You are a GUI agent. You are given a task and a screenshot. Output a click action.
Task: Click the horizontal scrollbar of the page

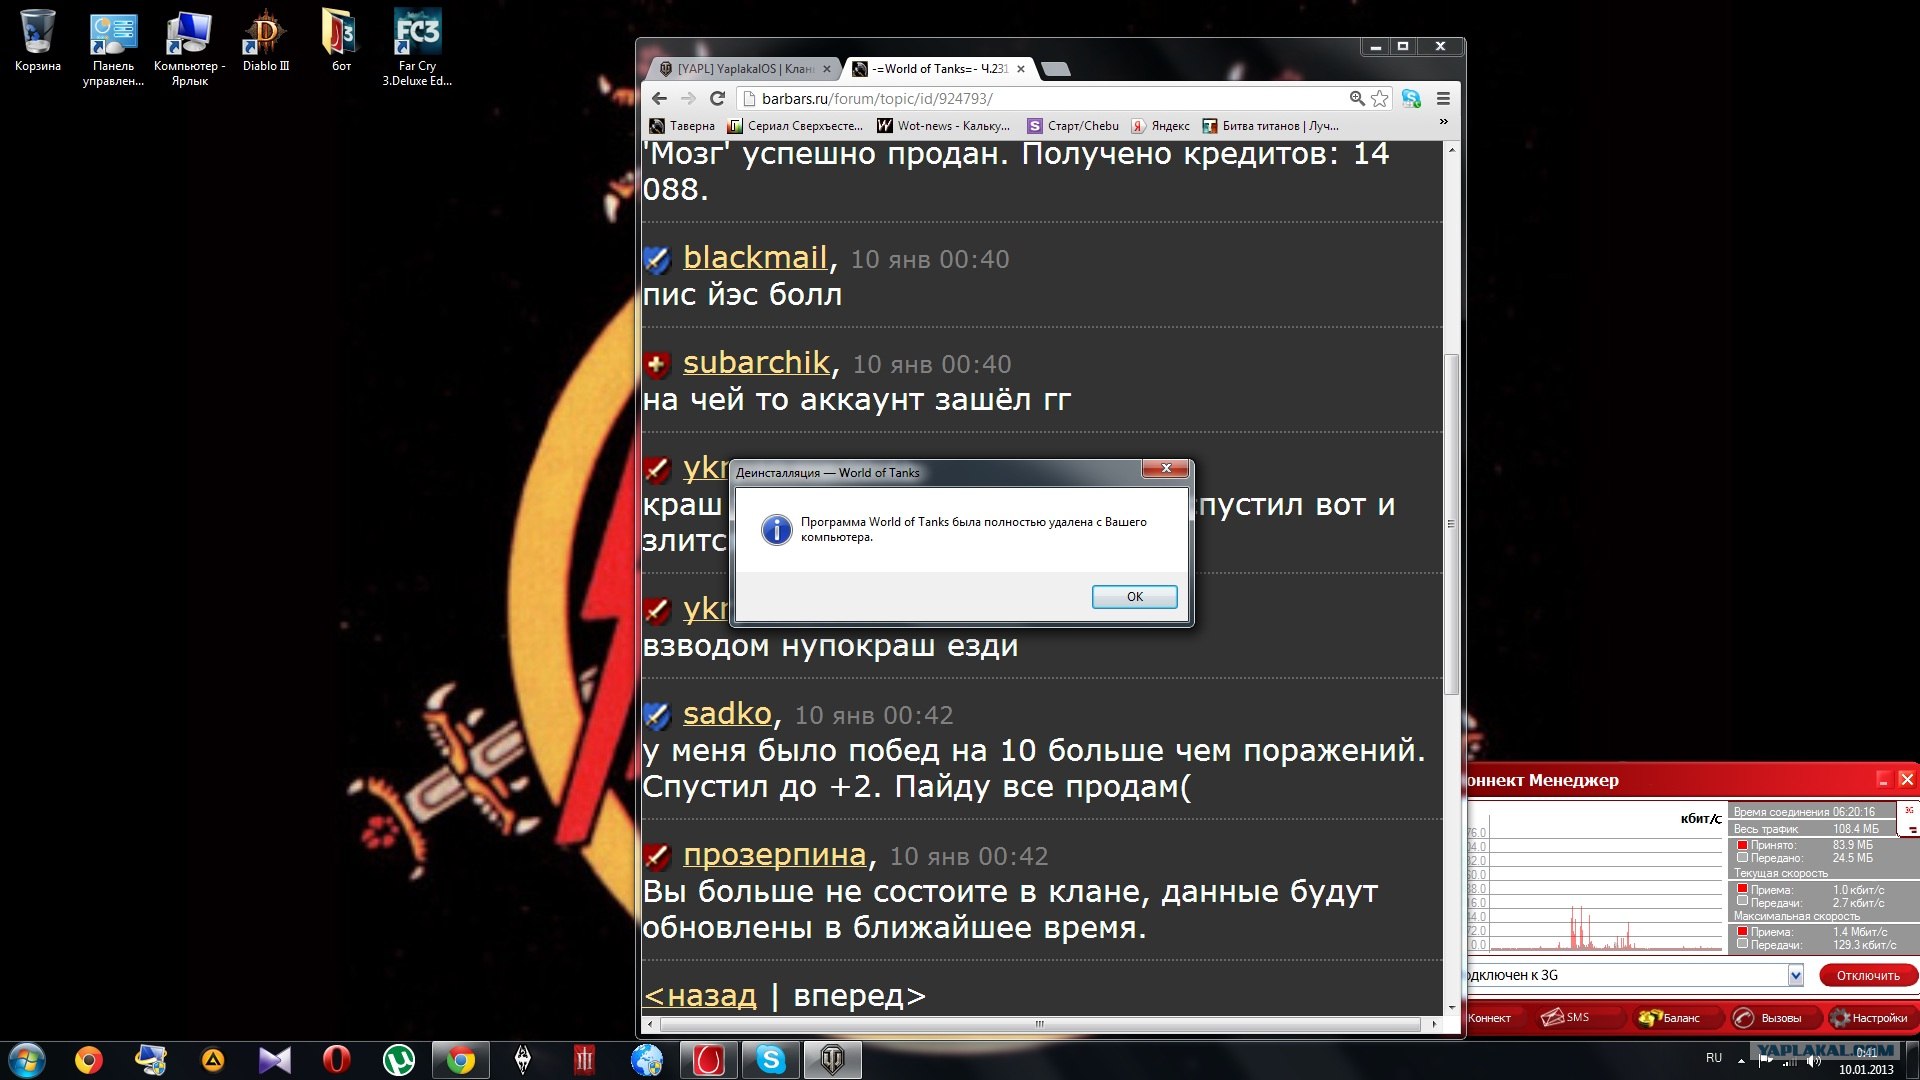pyautogui.click(x=1040, y=1024)
